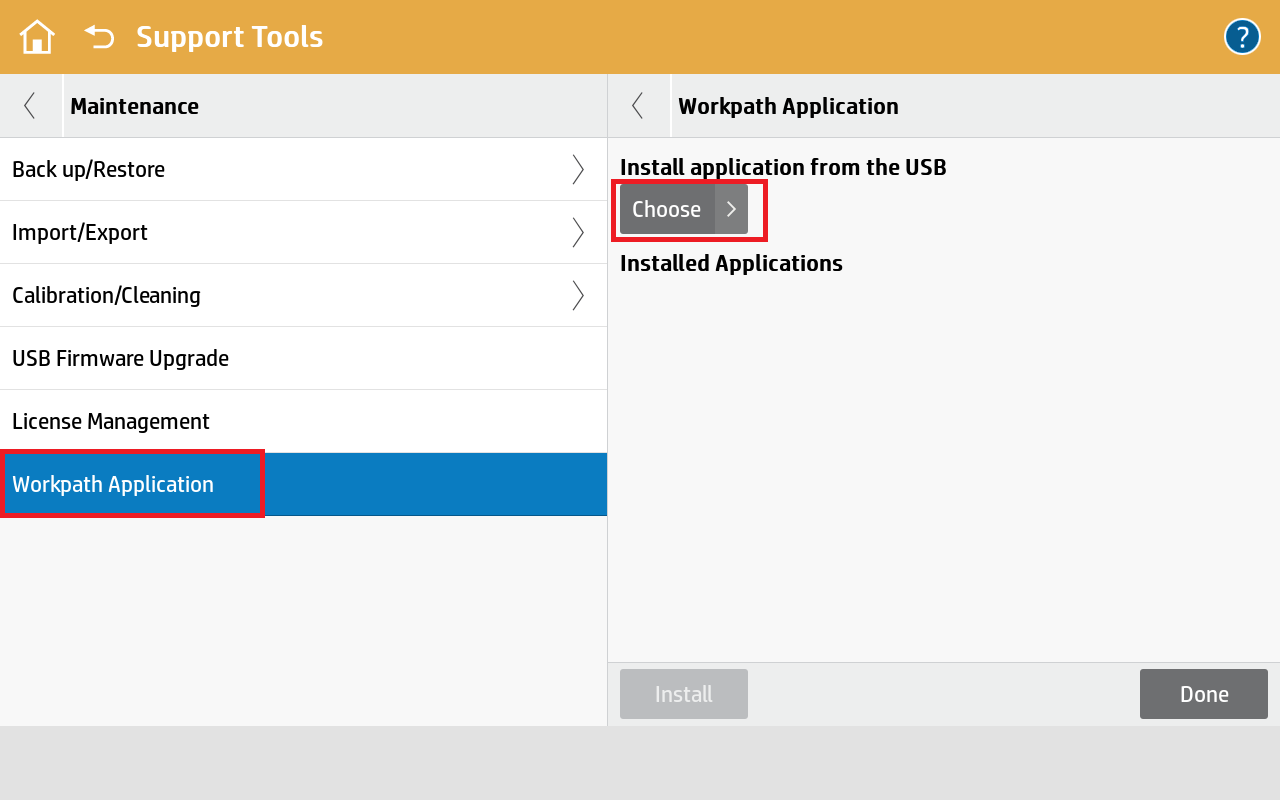Click the grayed-out Install button
Screen dimensions: 1280x800
click(x=683, y=694)
